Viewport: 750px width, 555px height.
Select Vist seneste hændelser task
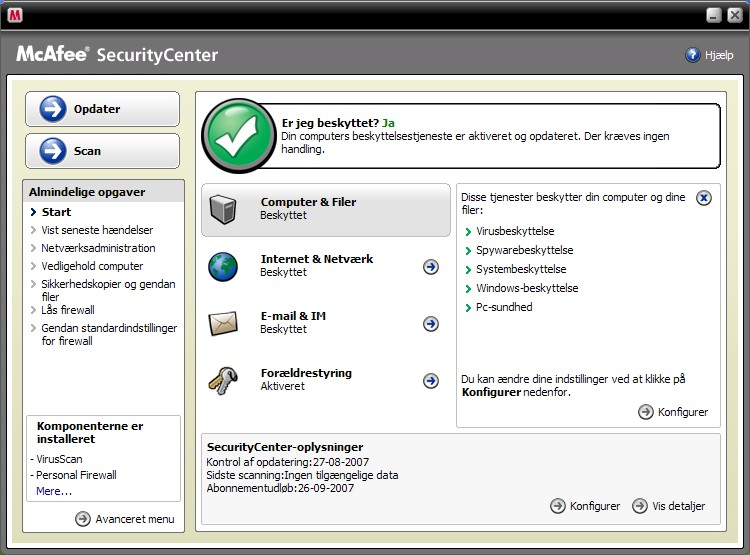[97, 230]
